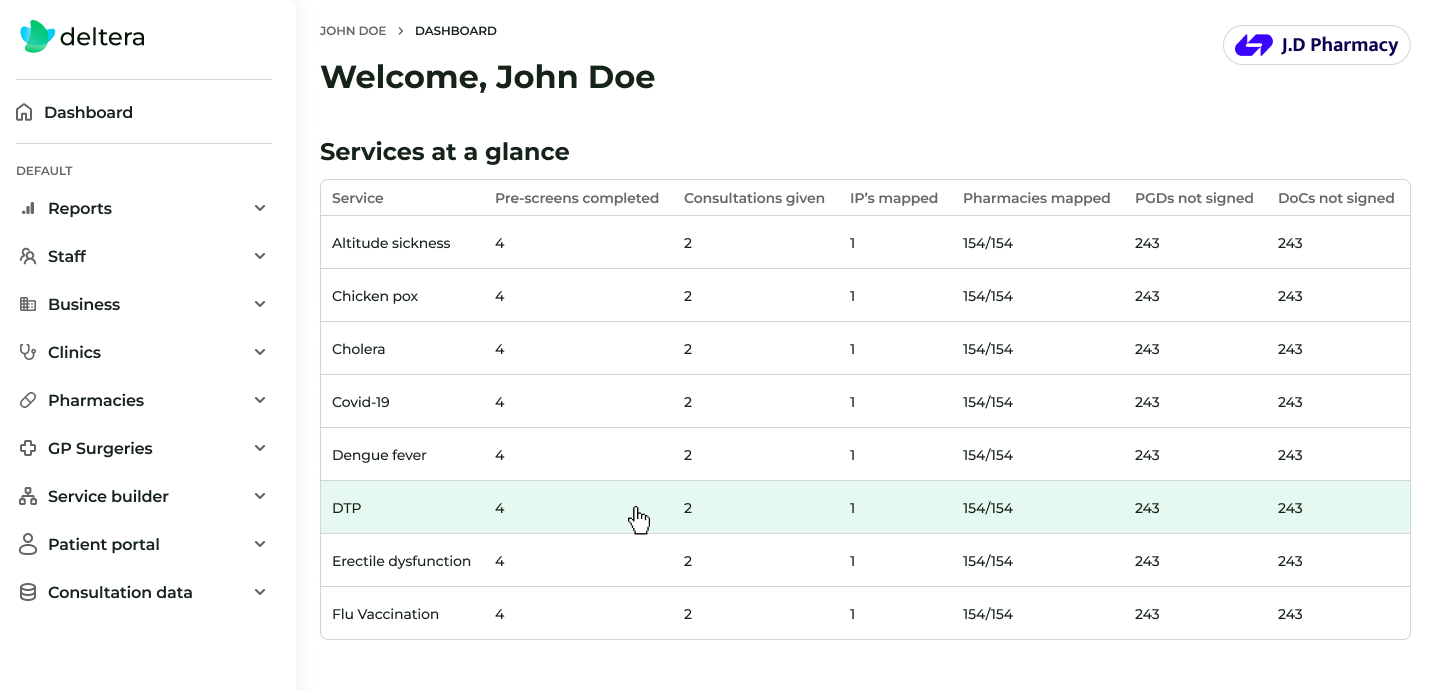Select the Flu Vaccination service

pyautogui.click(x=385, y=614)
